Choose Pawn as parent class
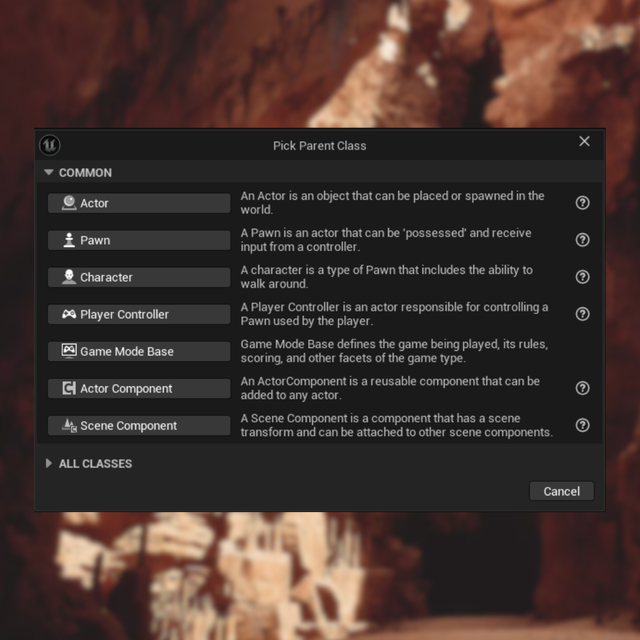Image resolution: width=640 pixels, height=640 pixels. pos(139,240)
